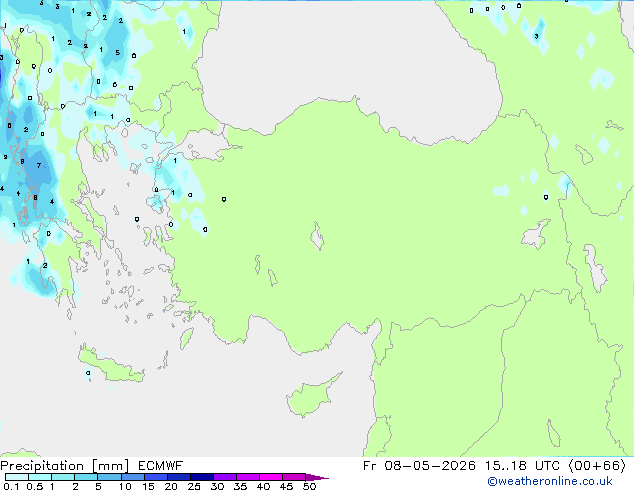Click the purple arrow beyond 50
The height and width of the screenshot is (490, 634).
pyautogui.click(x=317, y=477)
